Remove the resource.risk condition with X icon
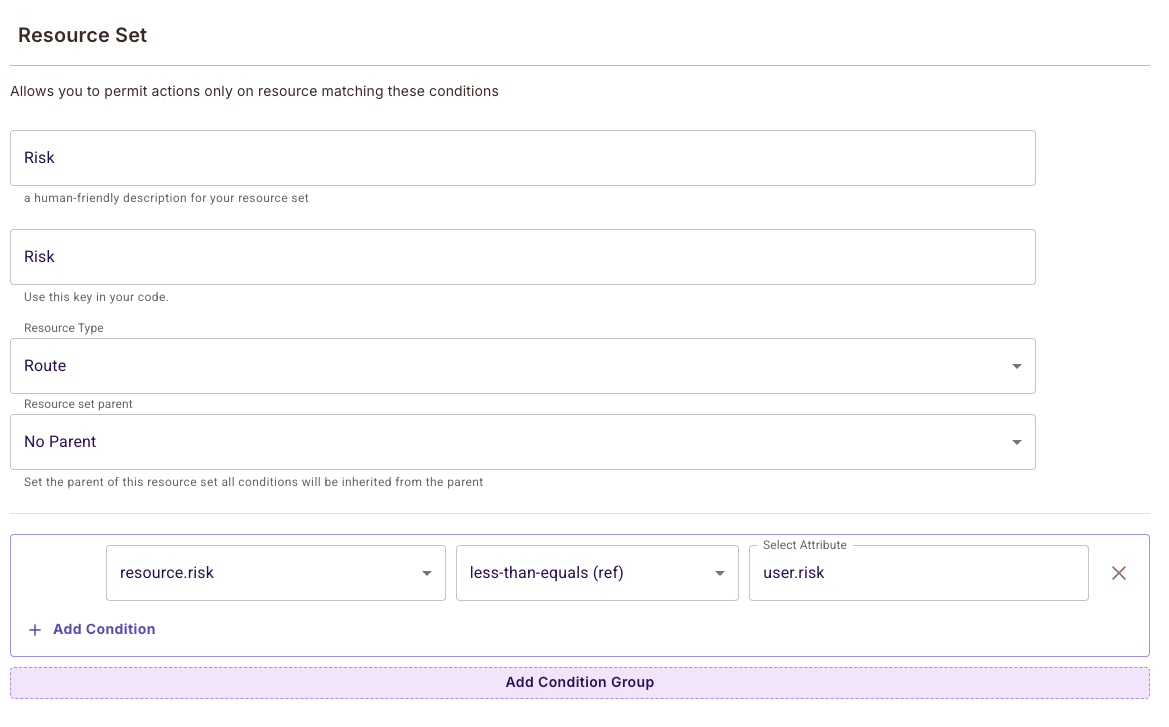This screenshot has width=1169, height=727. tap(1118, 573)
